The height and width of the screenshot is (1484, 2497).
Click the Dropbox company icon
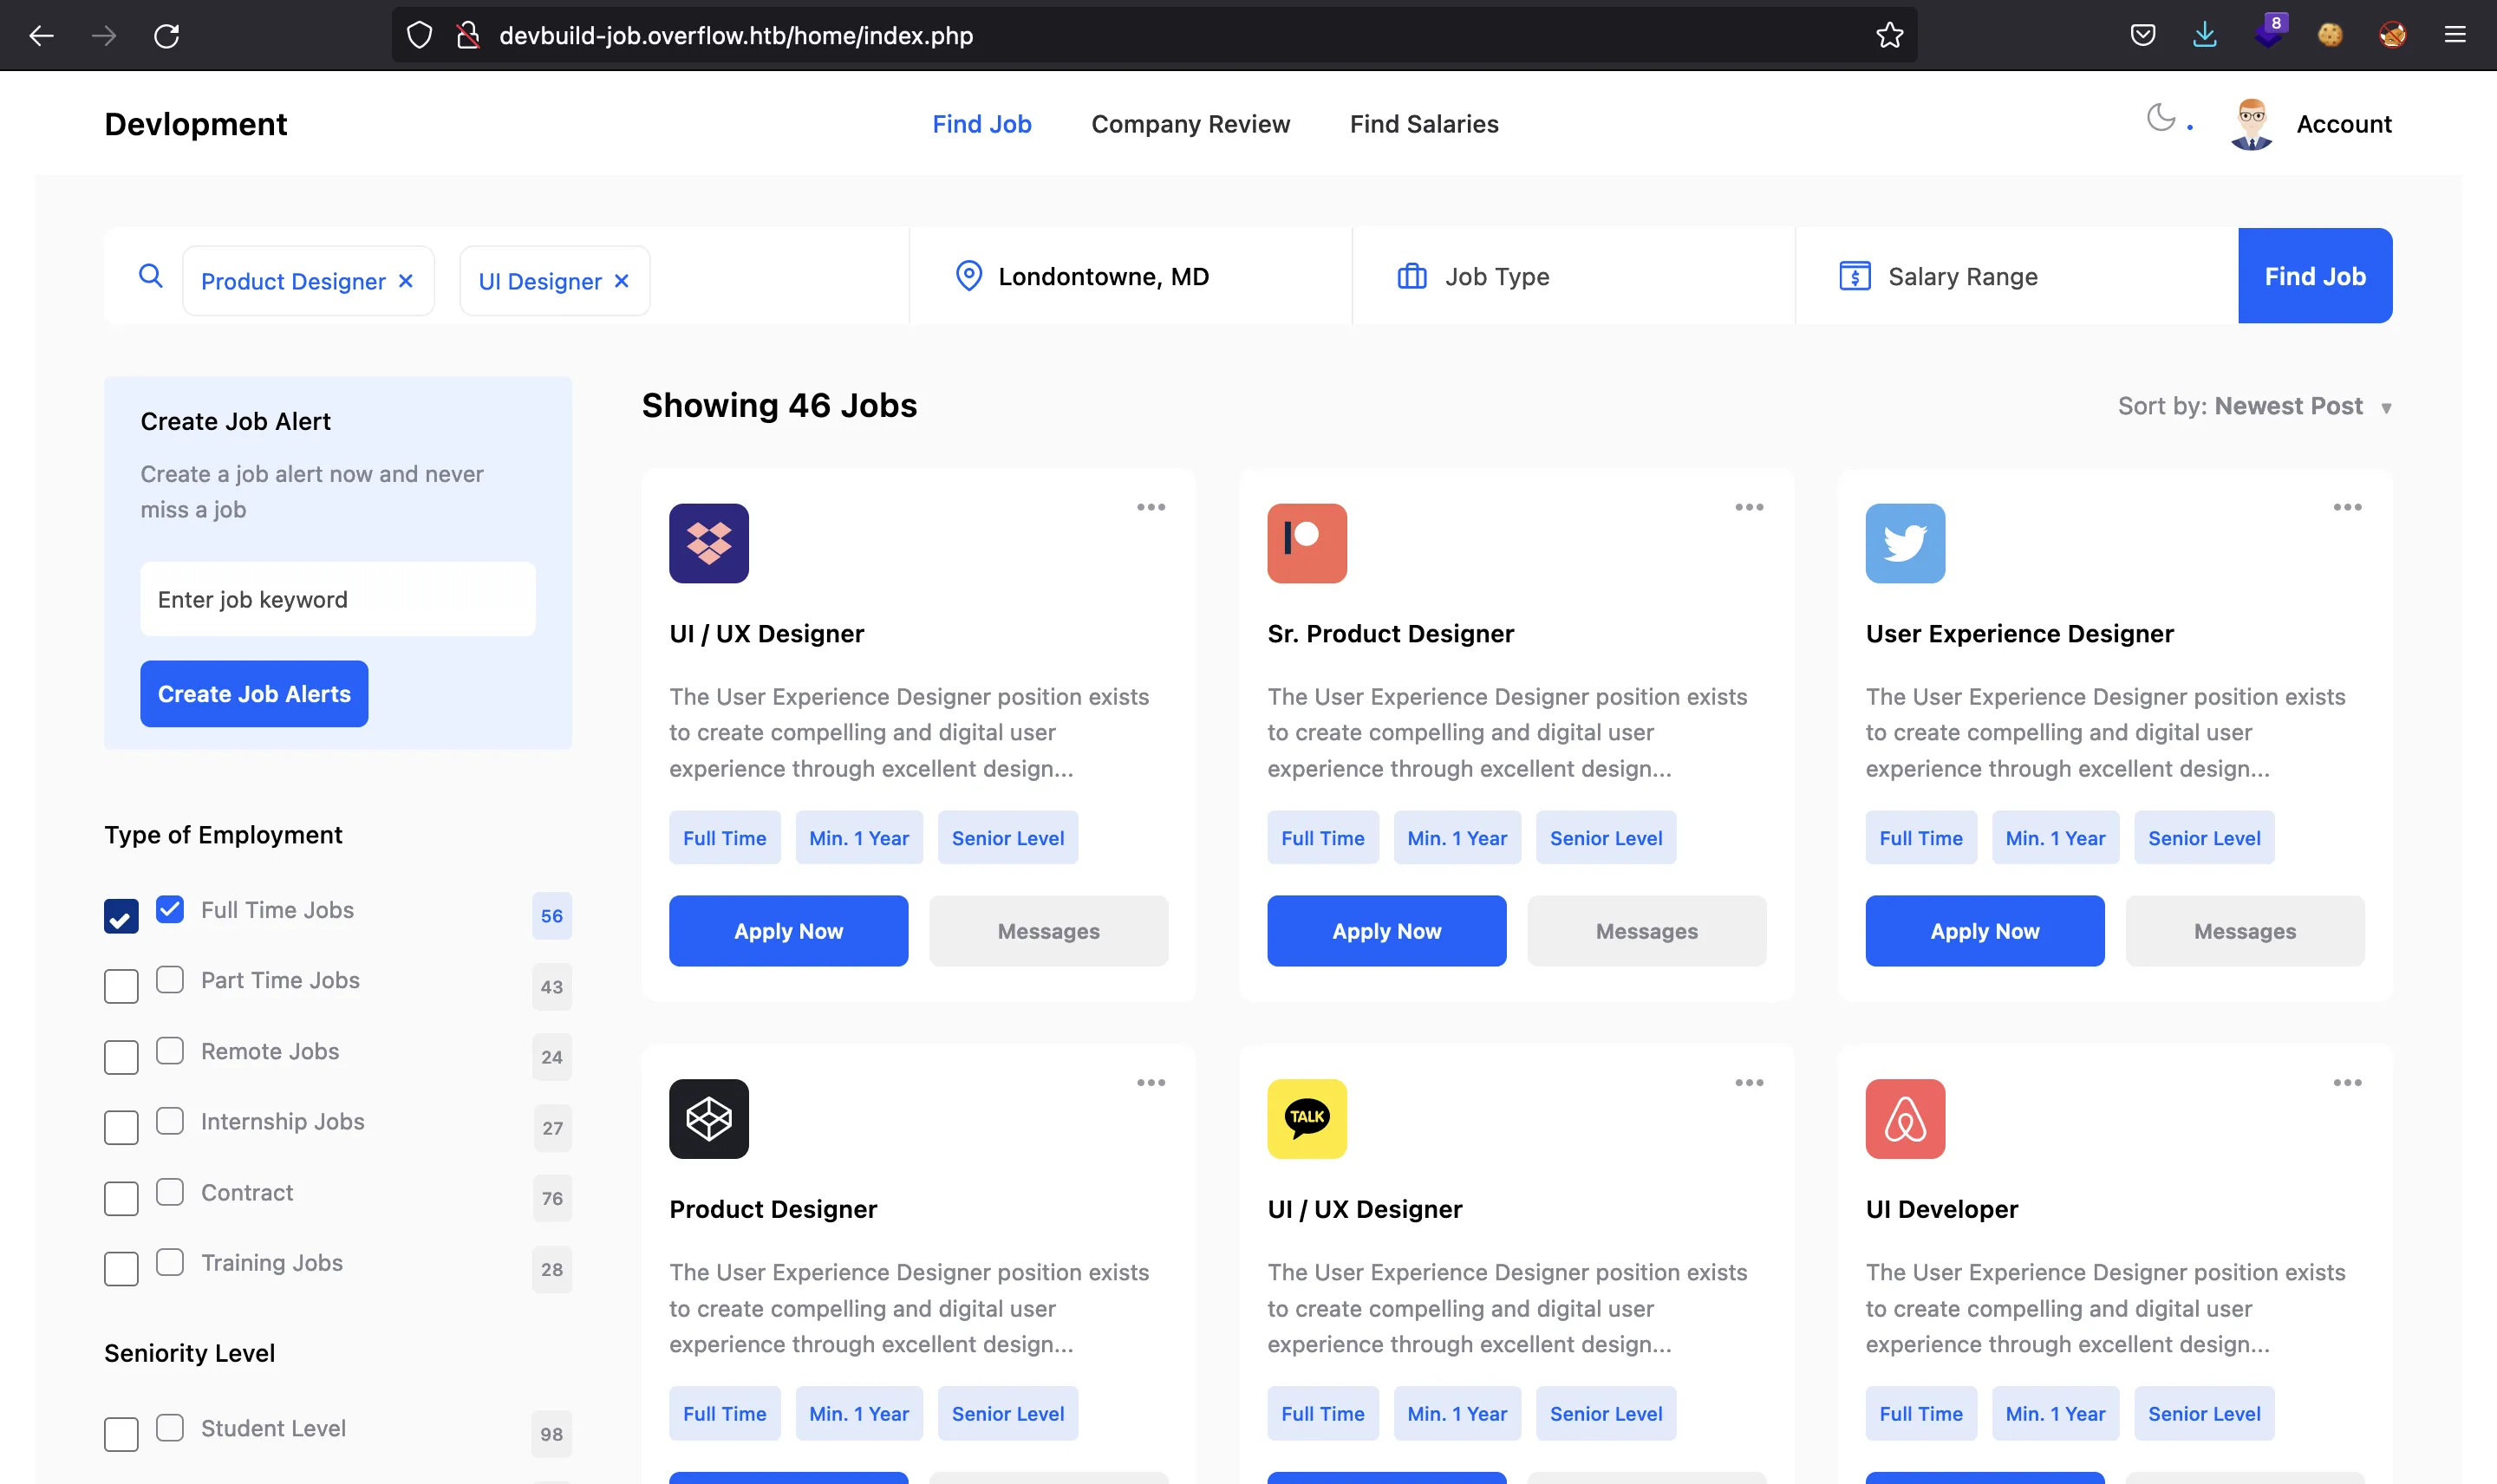[708, 543]
